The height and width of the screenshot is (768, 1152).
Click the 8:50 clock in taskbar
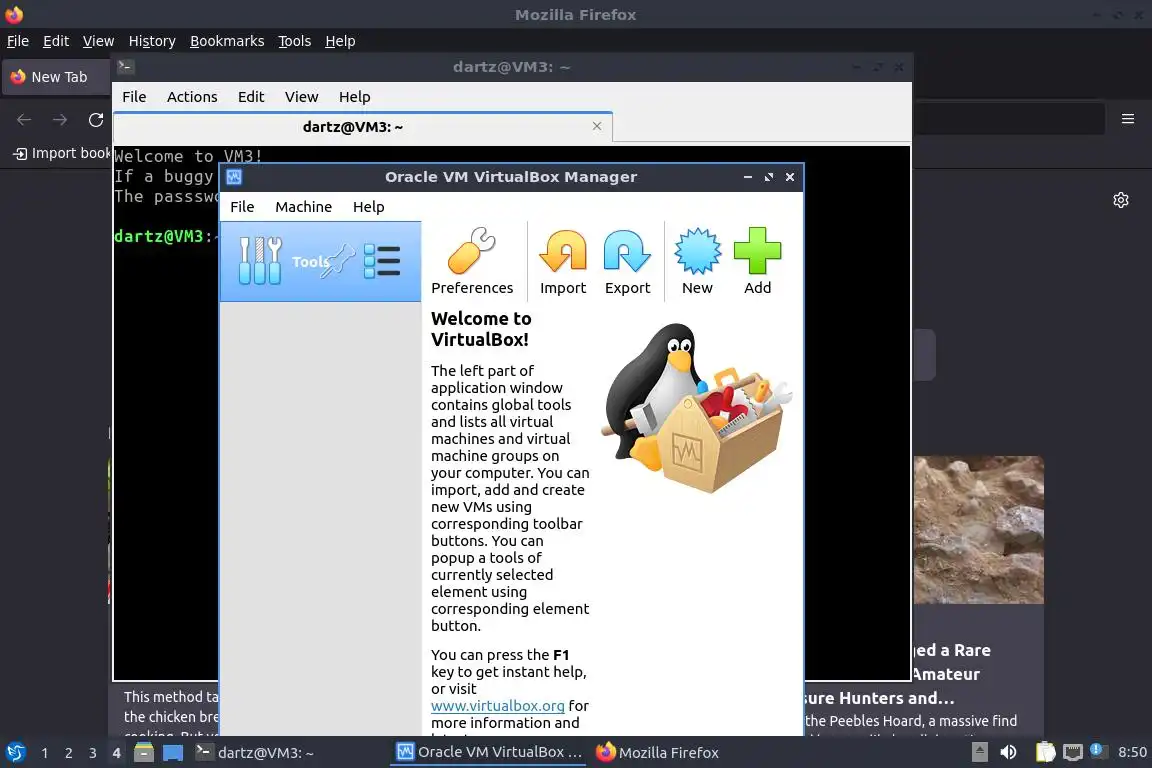pos(1131,752)
